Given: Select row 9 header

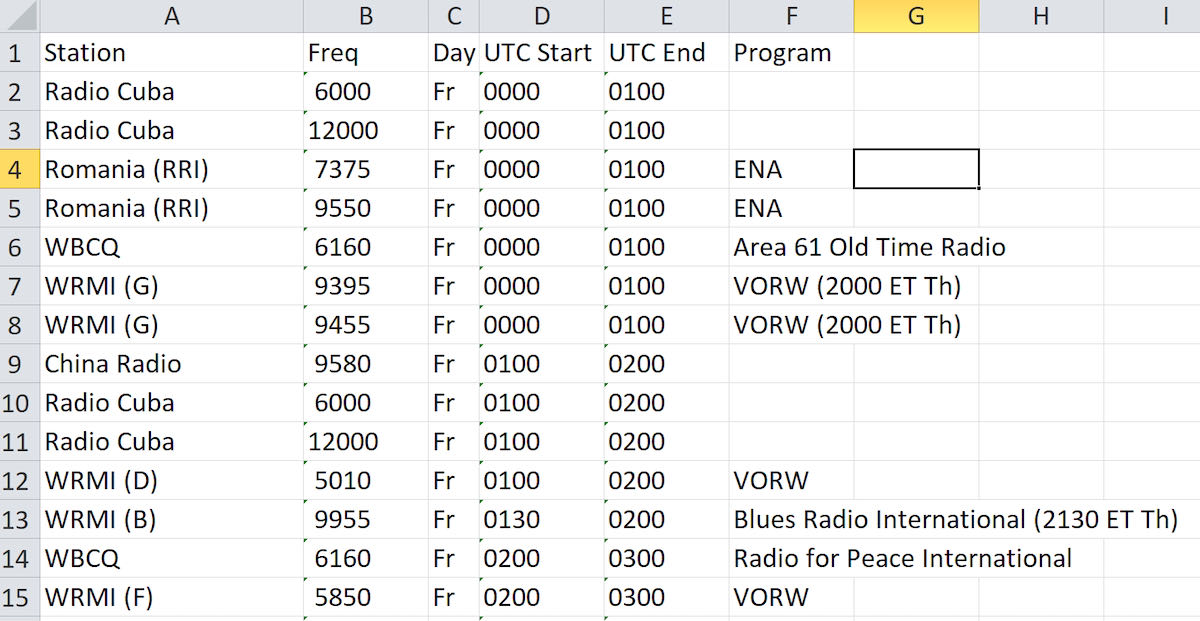Looking at the screenshot, I should tap(20, 364).
